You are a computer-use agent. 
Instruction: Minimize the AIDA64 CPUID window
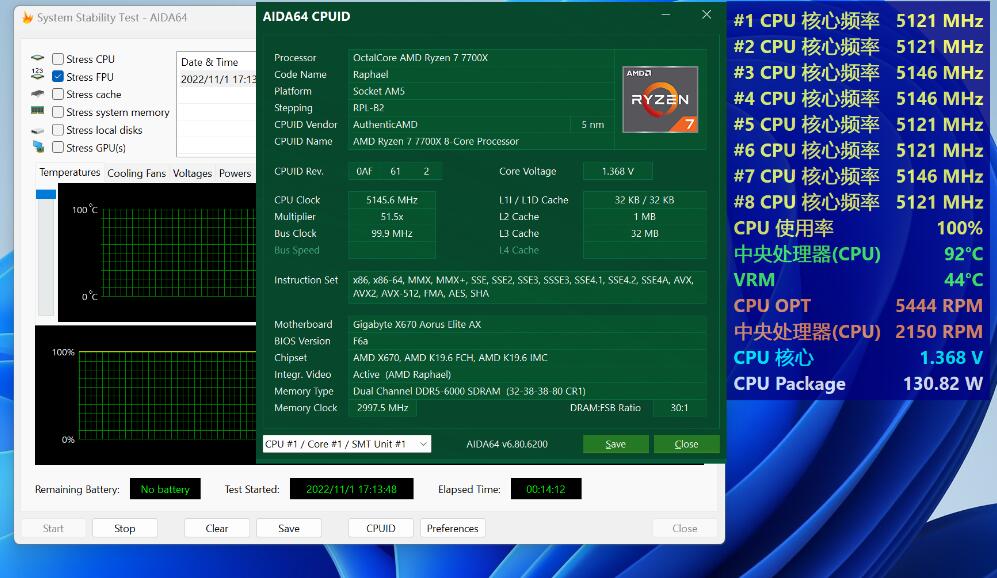pyautogui.click(x=666, y=15)
